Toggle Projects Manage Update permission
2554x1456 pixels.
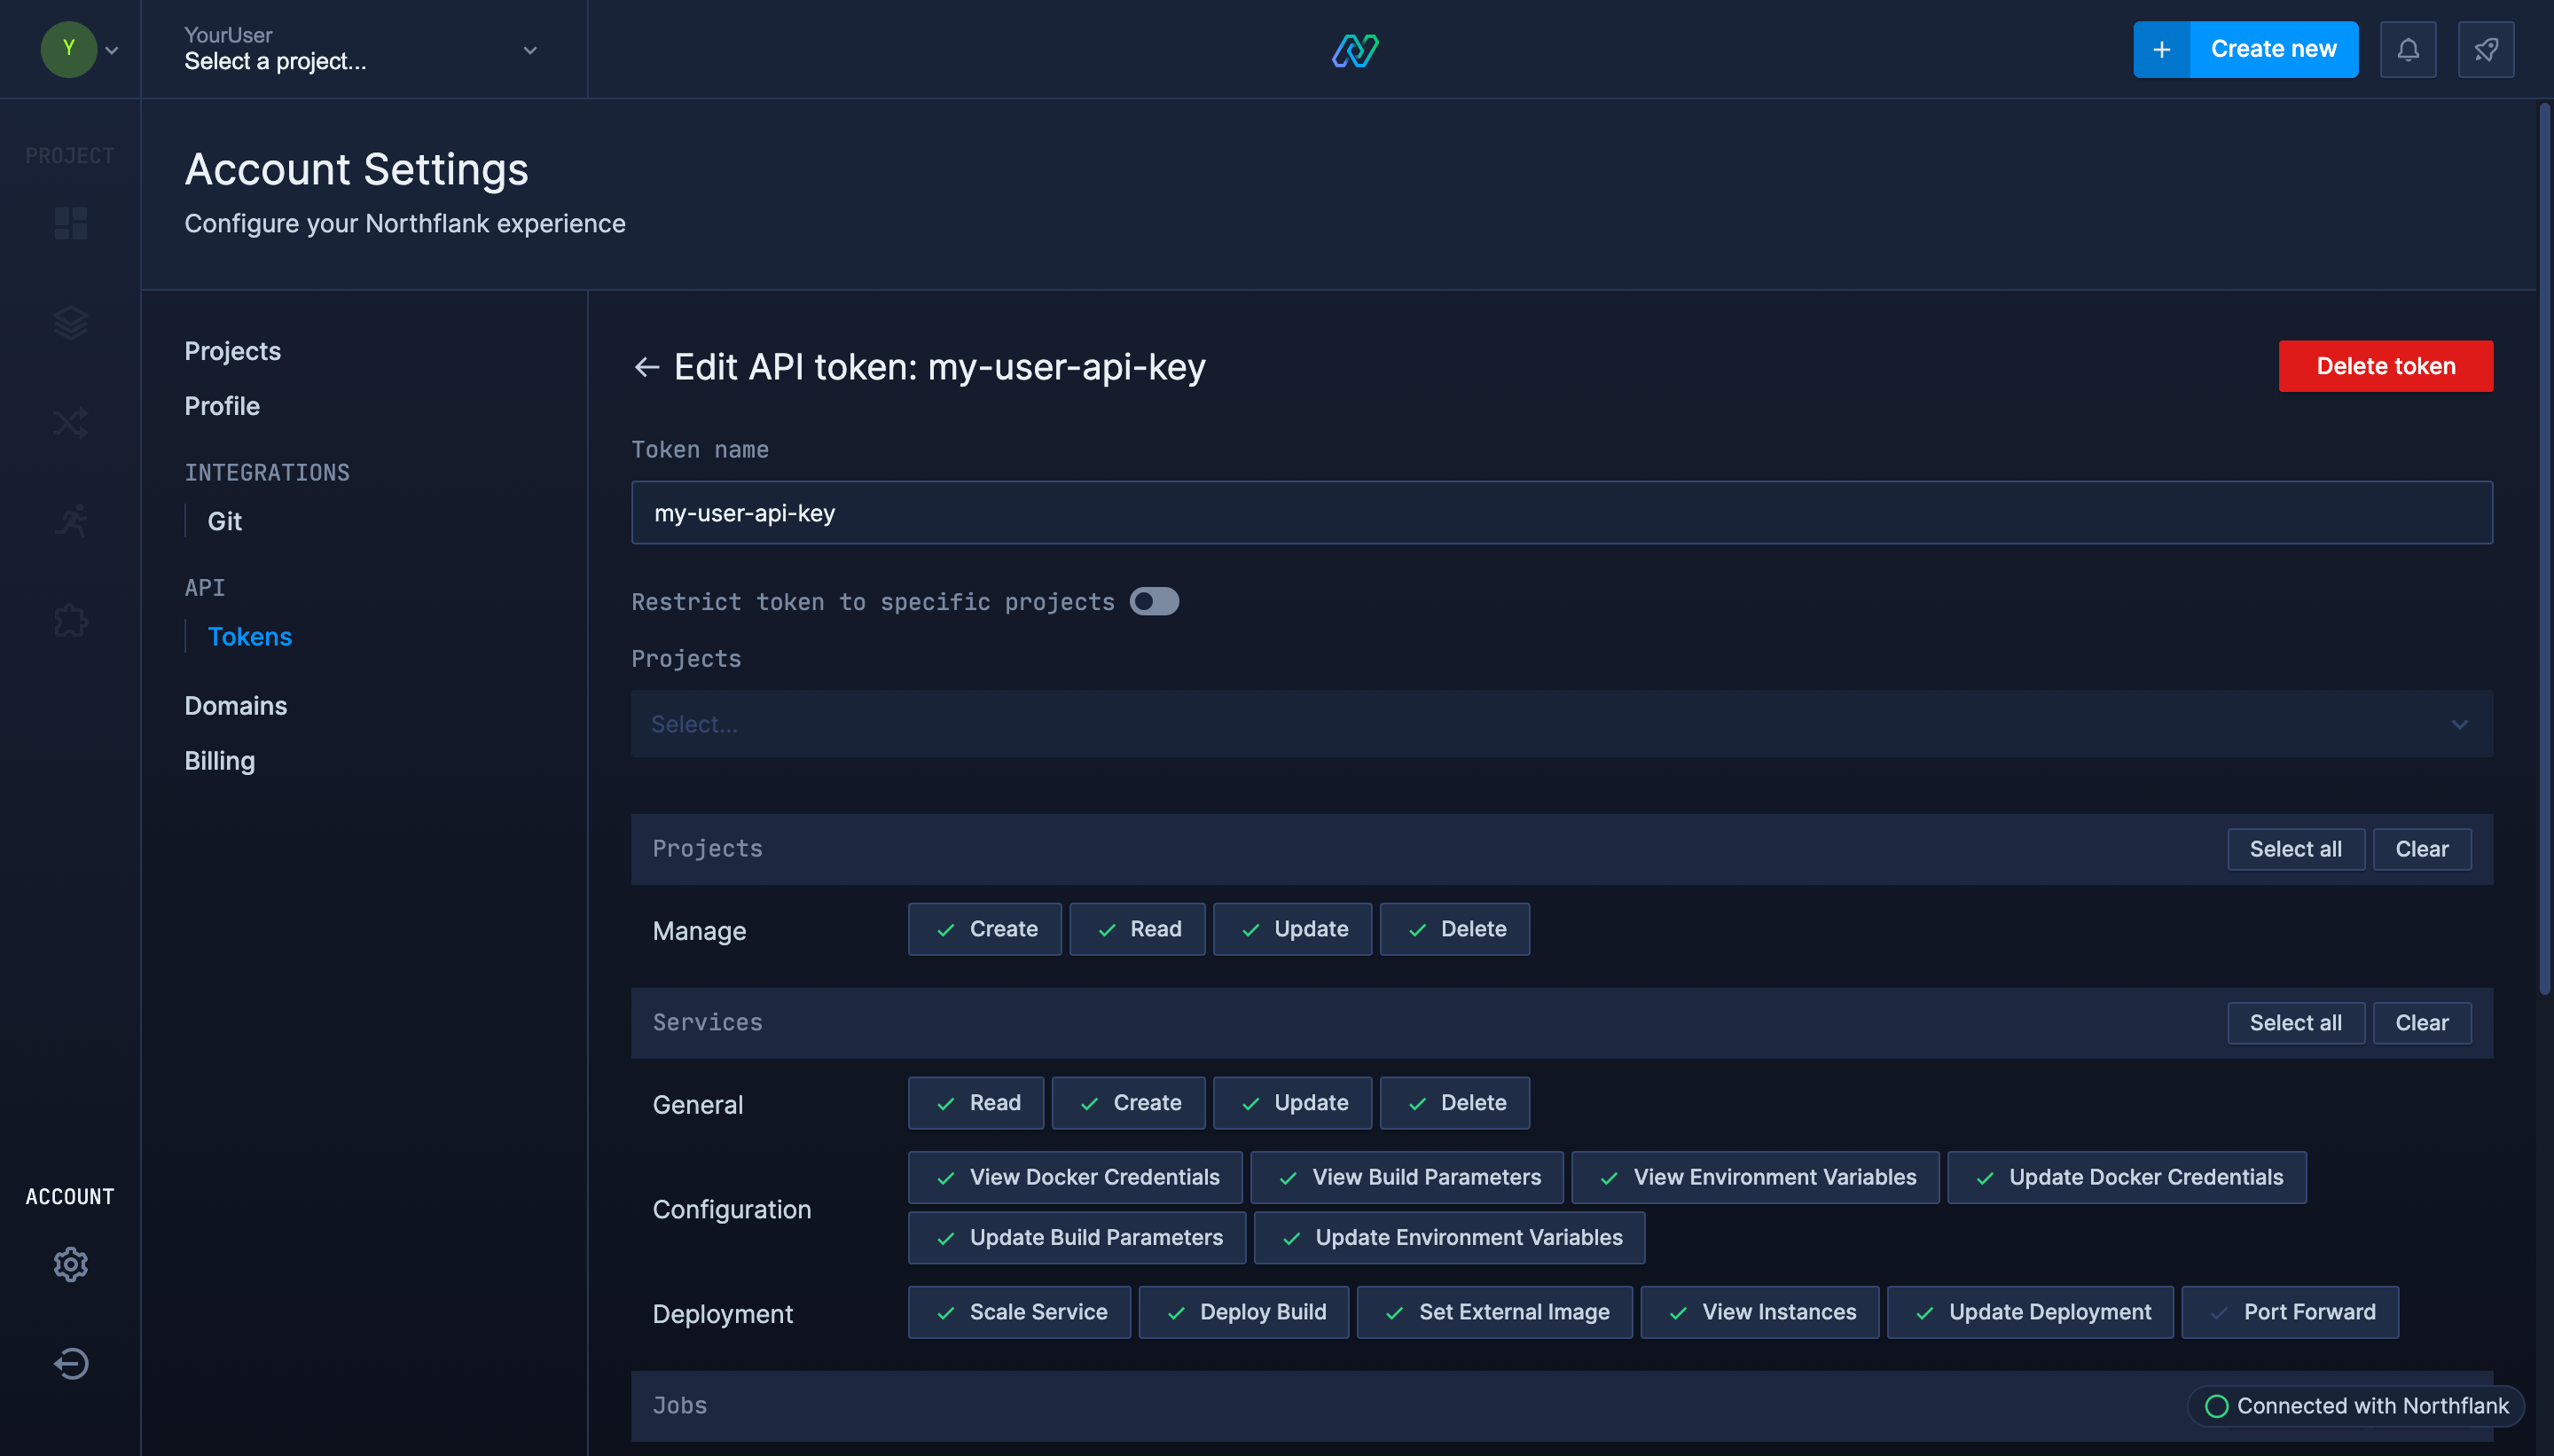tap(1292, 929)
